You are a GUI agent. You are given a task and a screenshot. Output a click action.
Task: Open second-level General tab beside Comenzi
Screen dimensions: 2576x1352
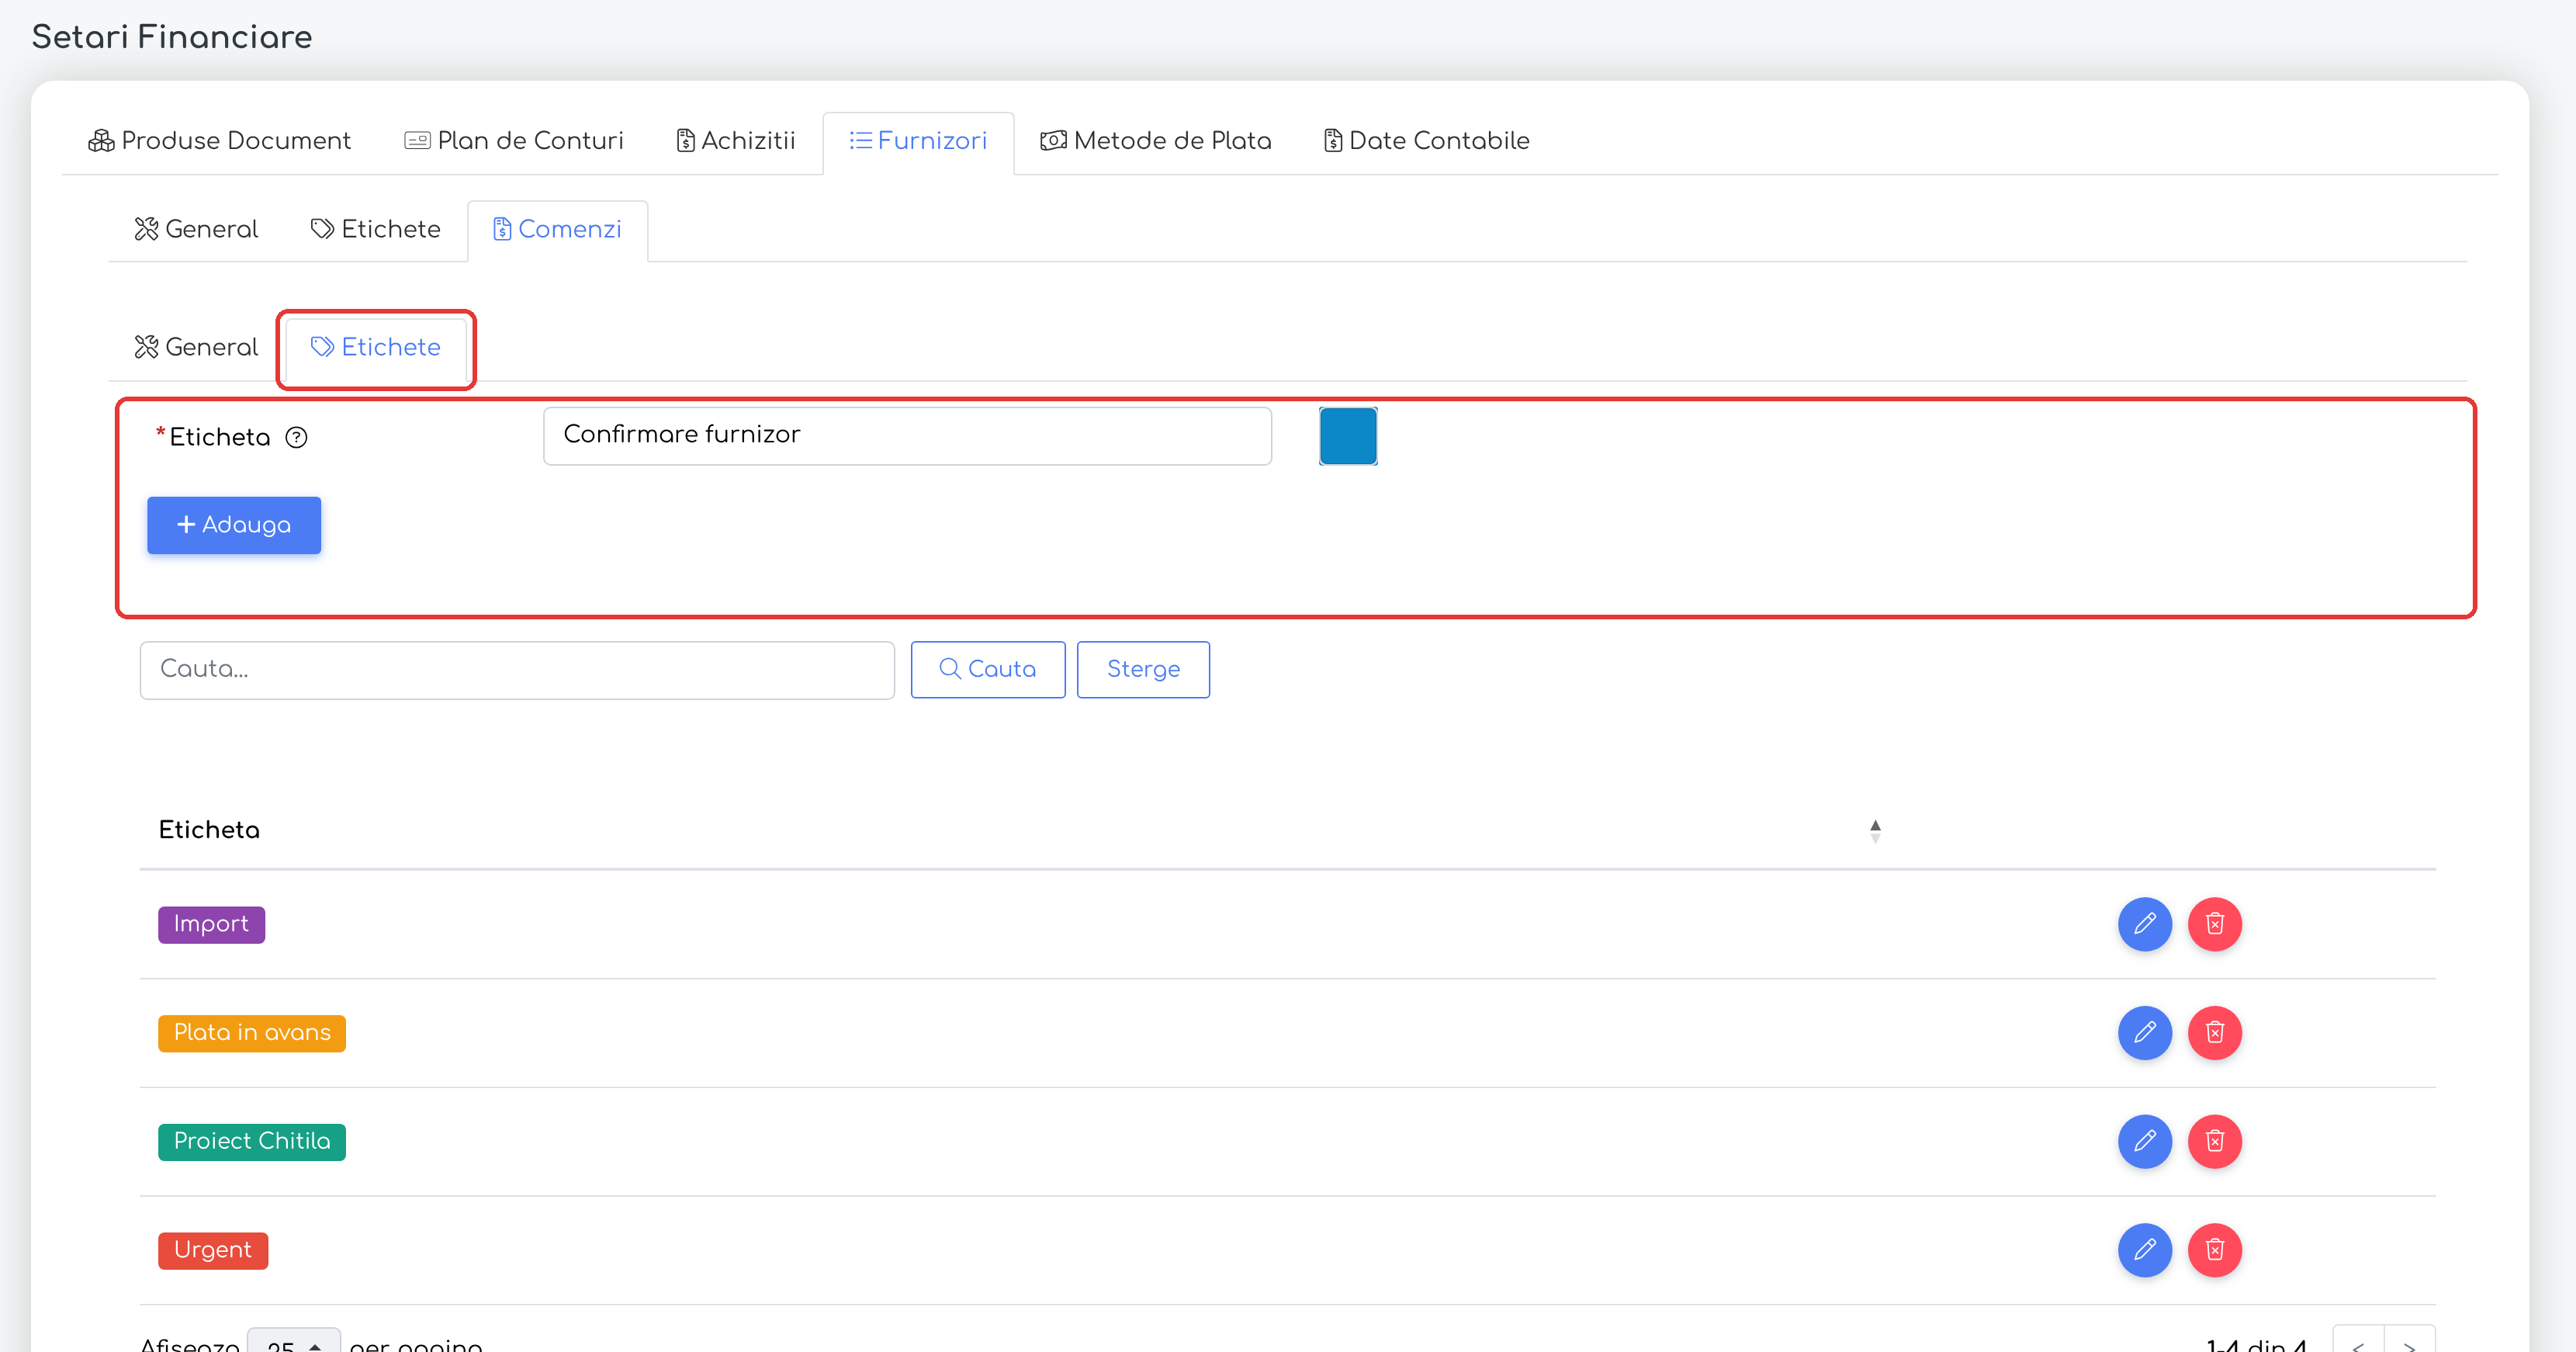[196, 230]
